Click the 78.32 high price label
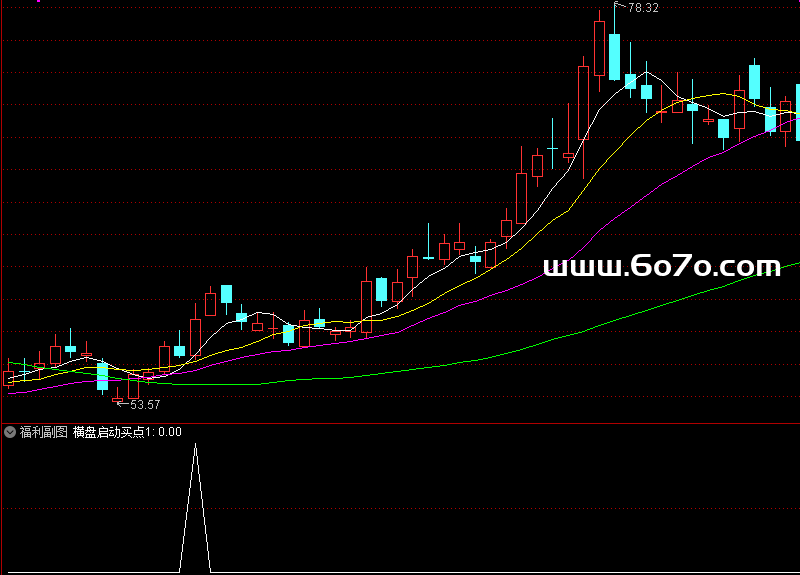 point(643,8)
